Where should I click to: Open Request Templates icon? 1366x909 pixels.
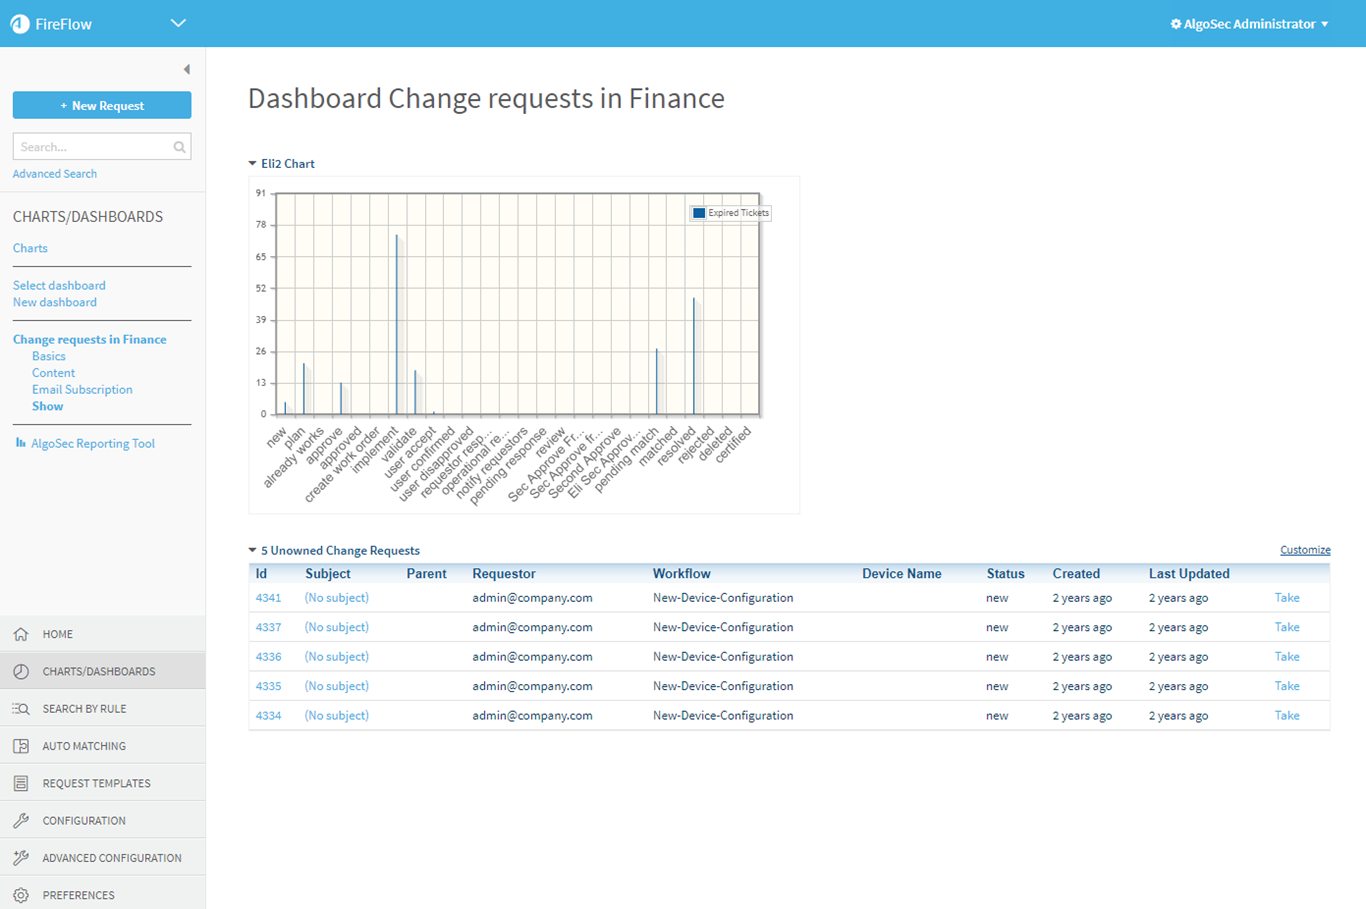click(21, 783)
